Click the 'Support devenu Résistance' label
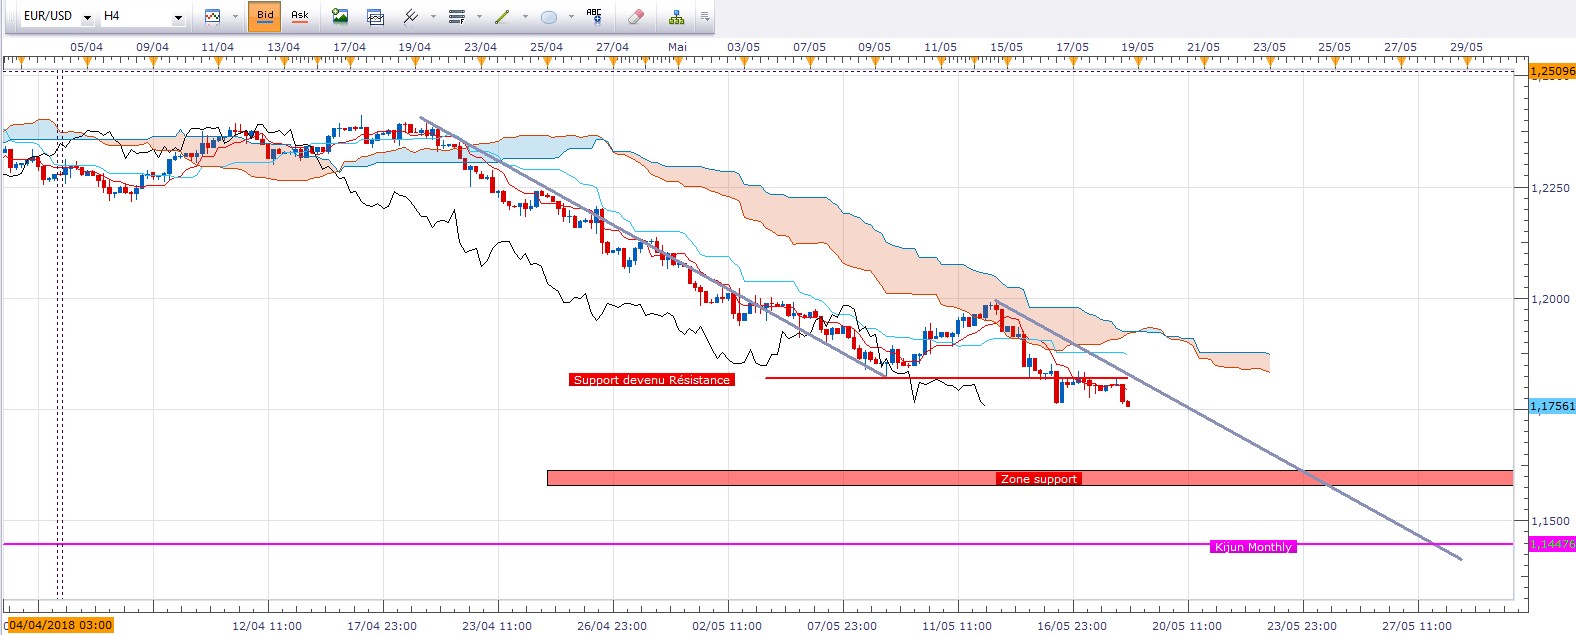 (652, 380)
